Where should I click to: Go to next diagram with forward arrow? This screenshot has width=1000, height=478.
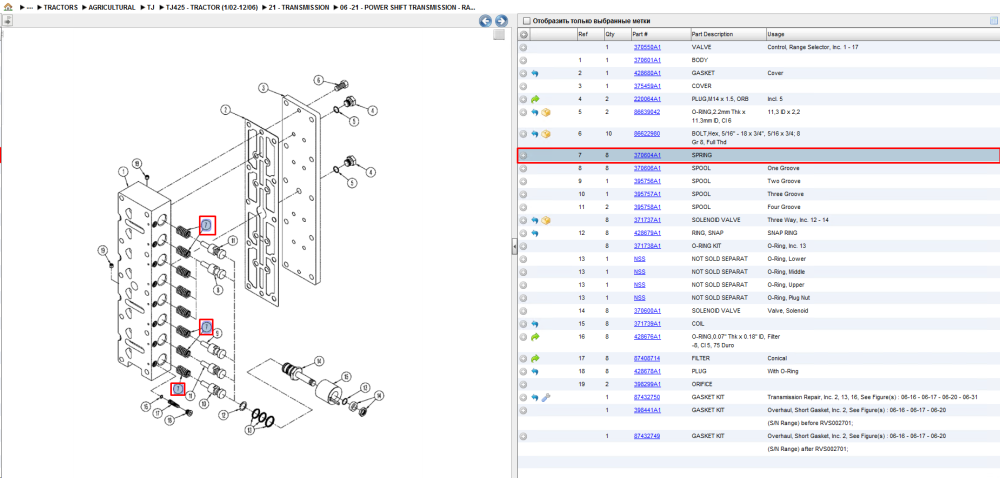(501, 21)
